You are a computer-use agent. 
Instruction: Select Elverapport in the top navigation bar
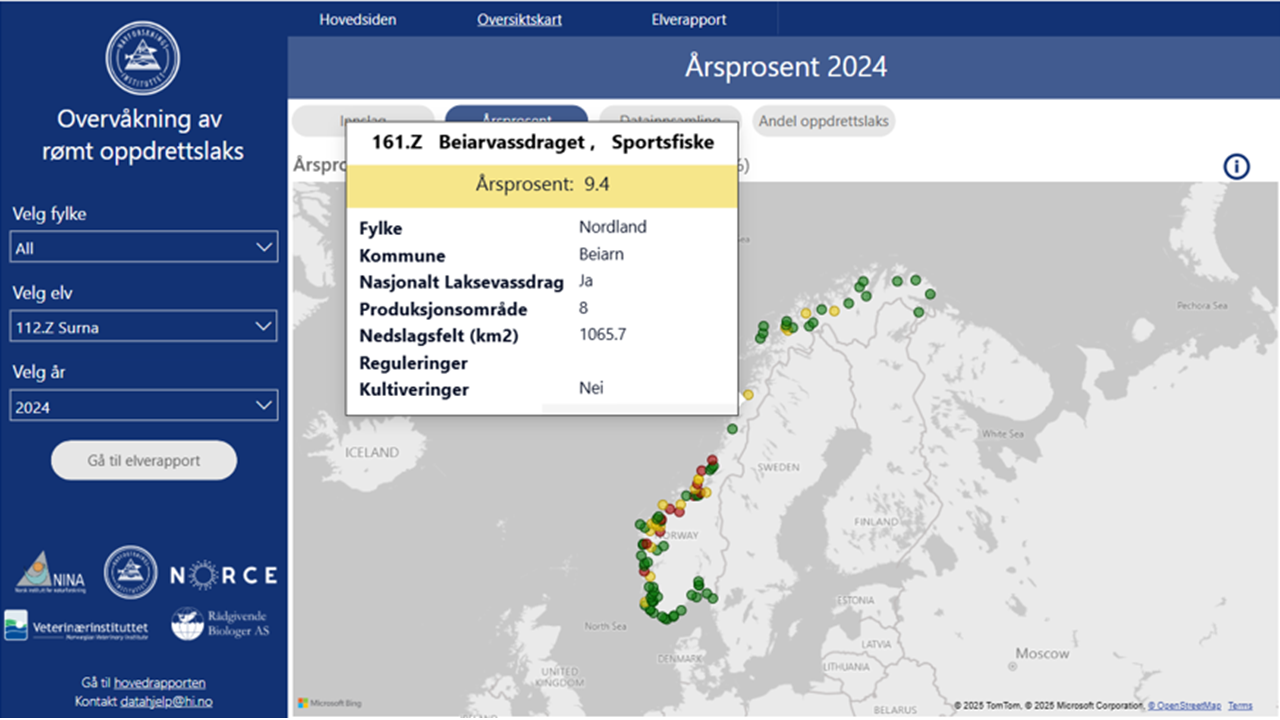point(688,18)
